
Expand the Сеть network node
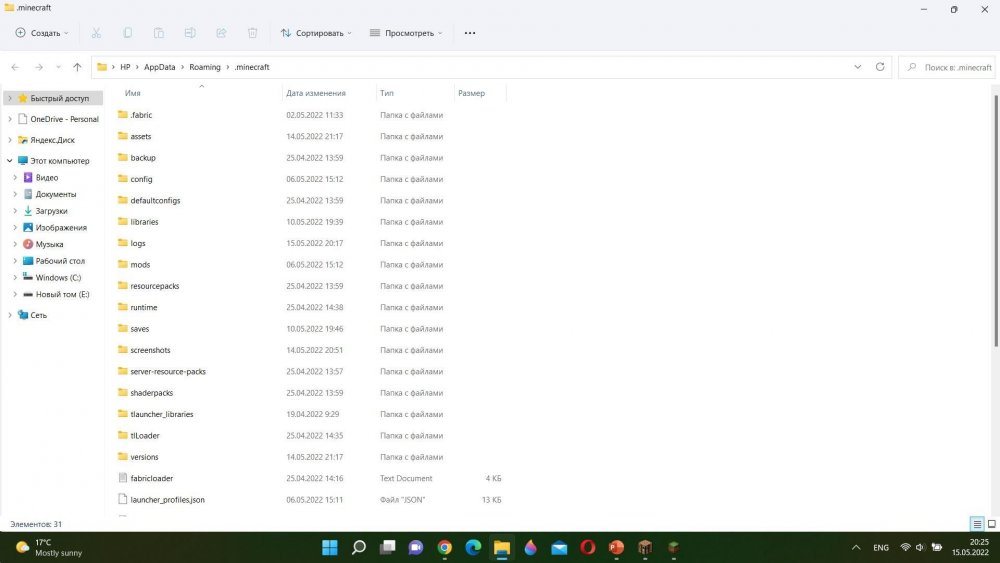click(10, 315)
